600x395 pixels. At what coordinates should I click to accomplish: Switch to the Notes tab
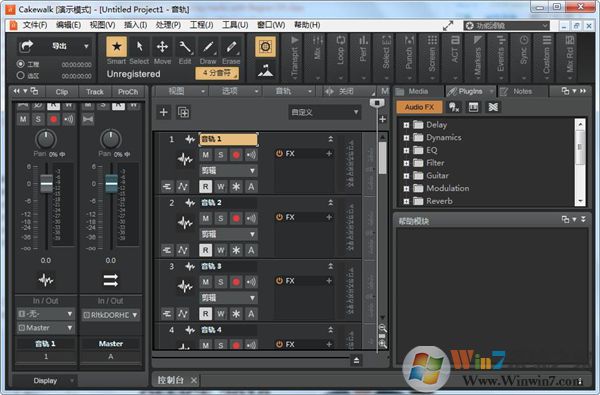click(522, 91)
